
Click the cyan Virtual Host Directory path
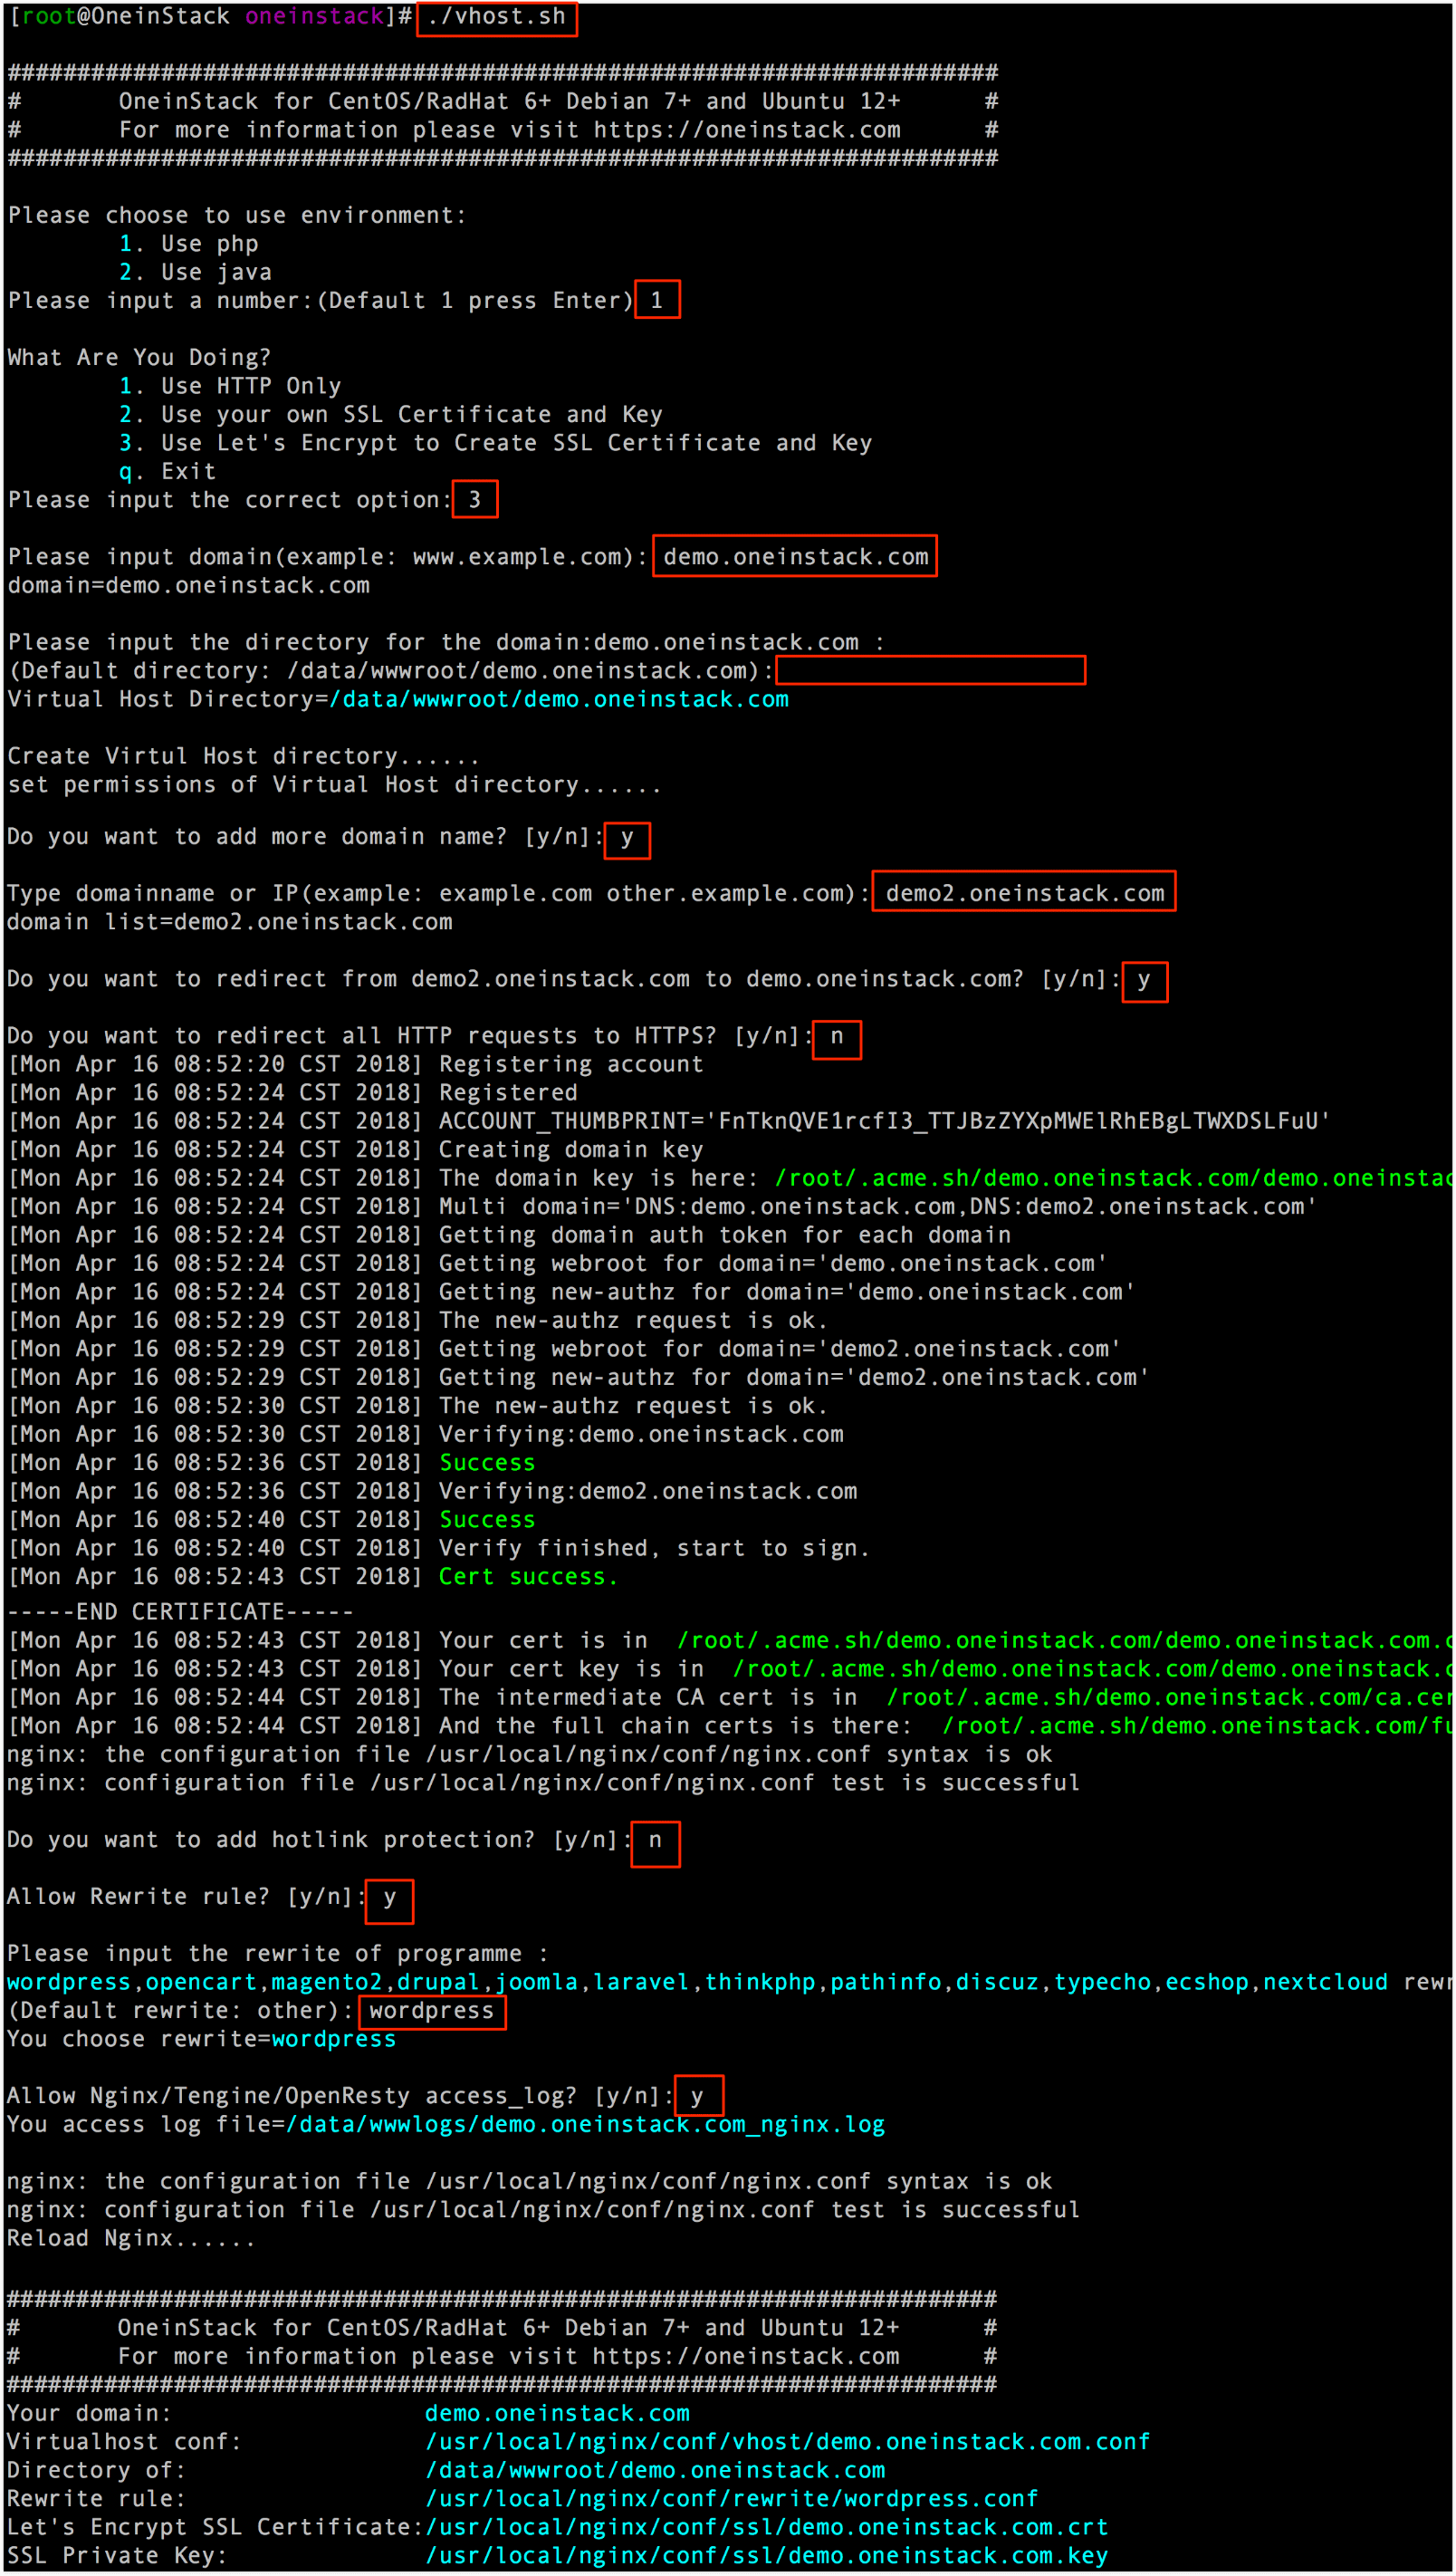click(559, 700)
